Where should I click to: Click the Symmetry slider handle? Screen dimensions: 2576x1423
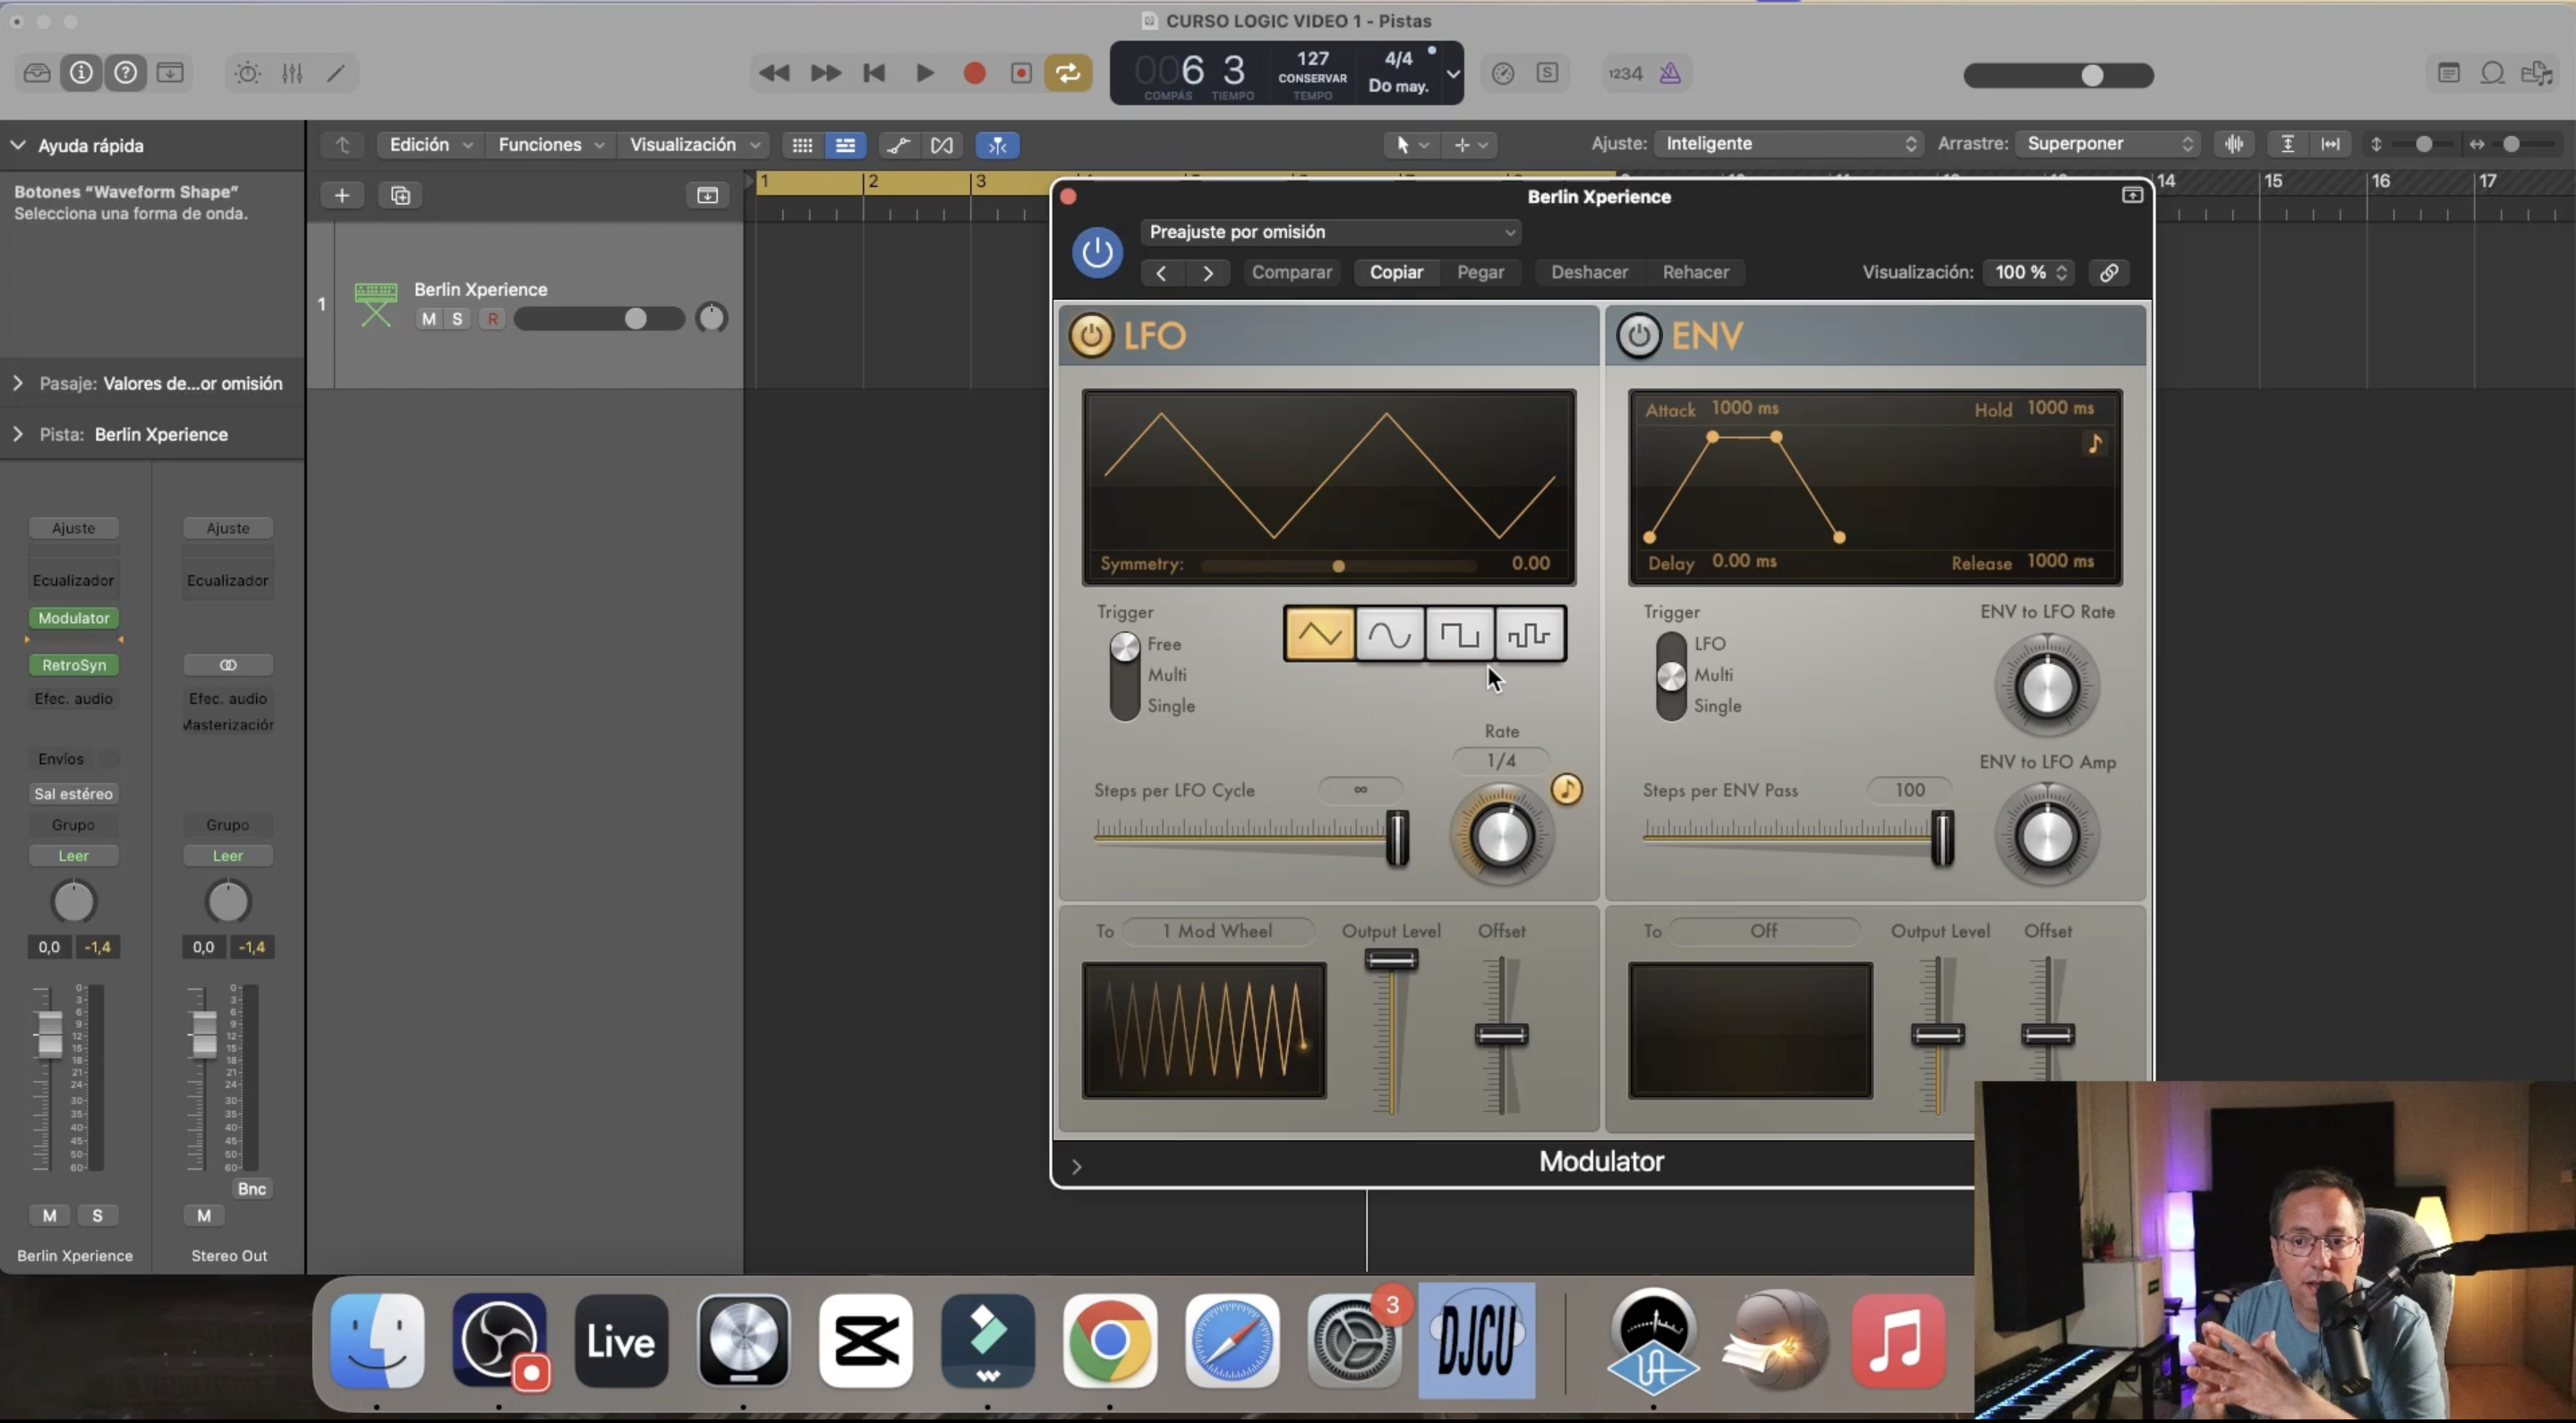tap(1338, 566)
